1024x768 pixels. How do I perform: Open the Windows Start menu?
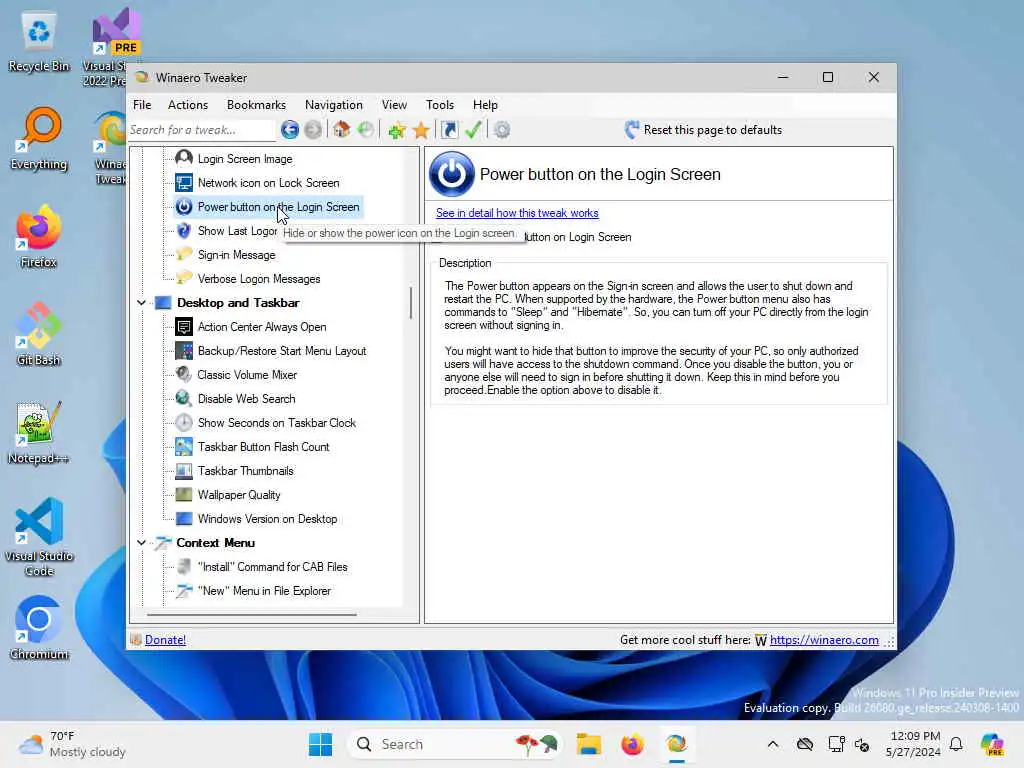[x=320, y=744]
